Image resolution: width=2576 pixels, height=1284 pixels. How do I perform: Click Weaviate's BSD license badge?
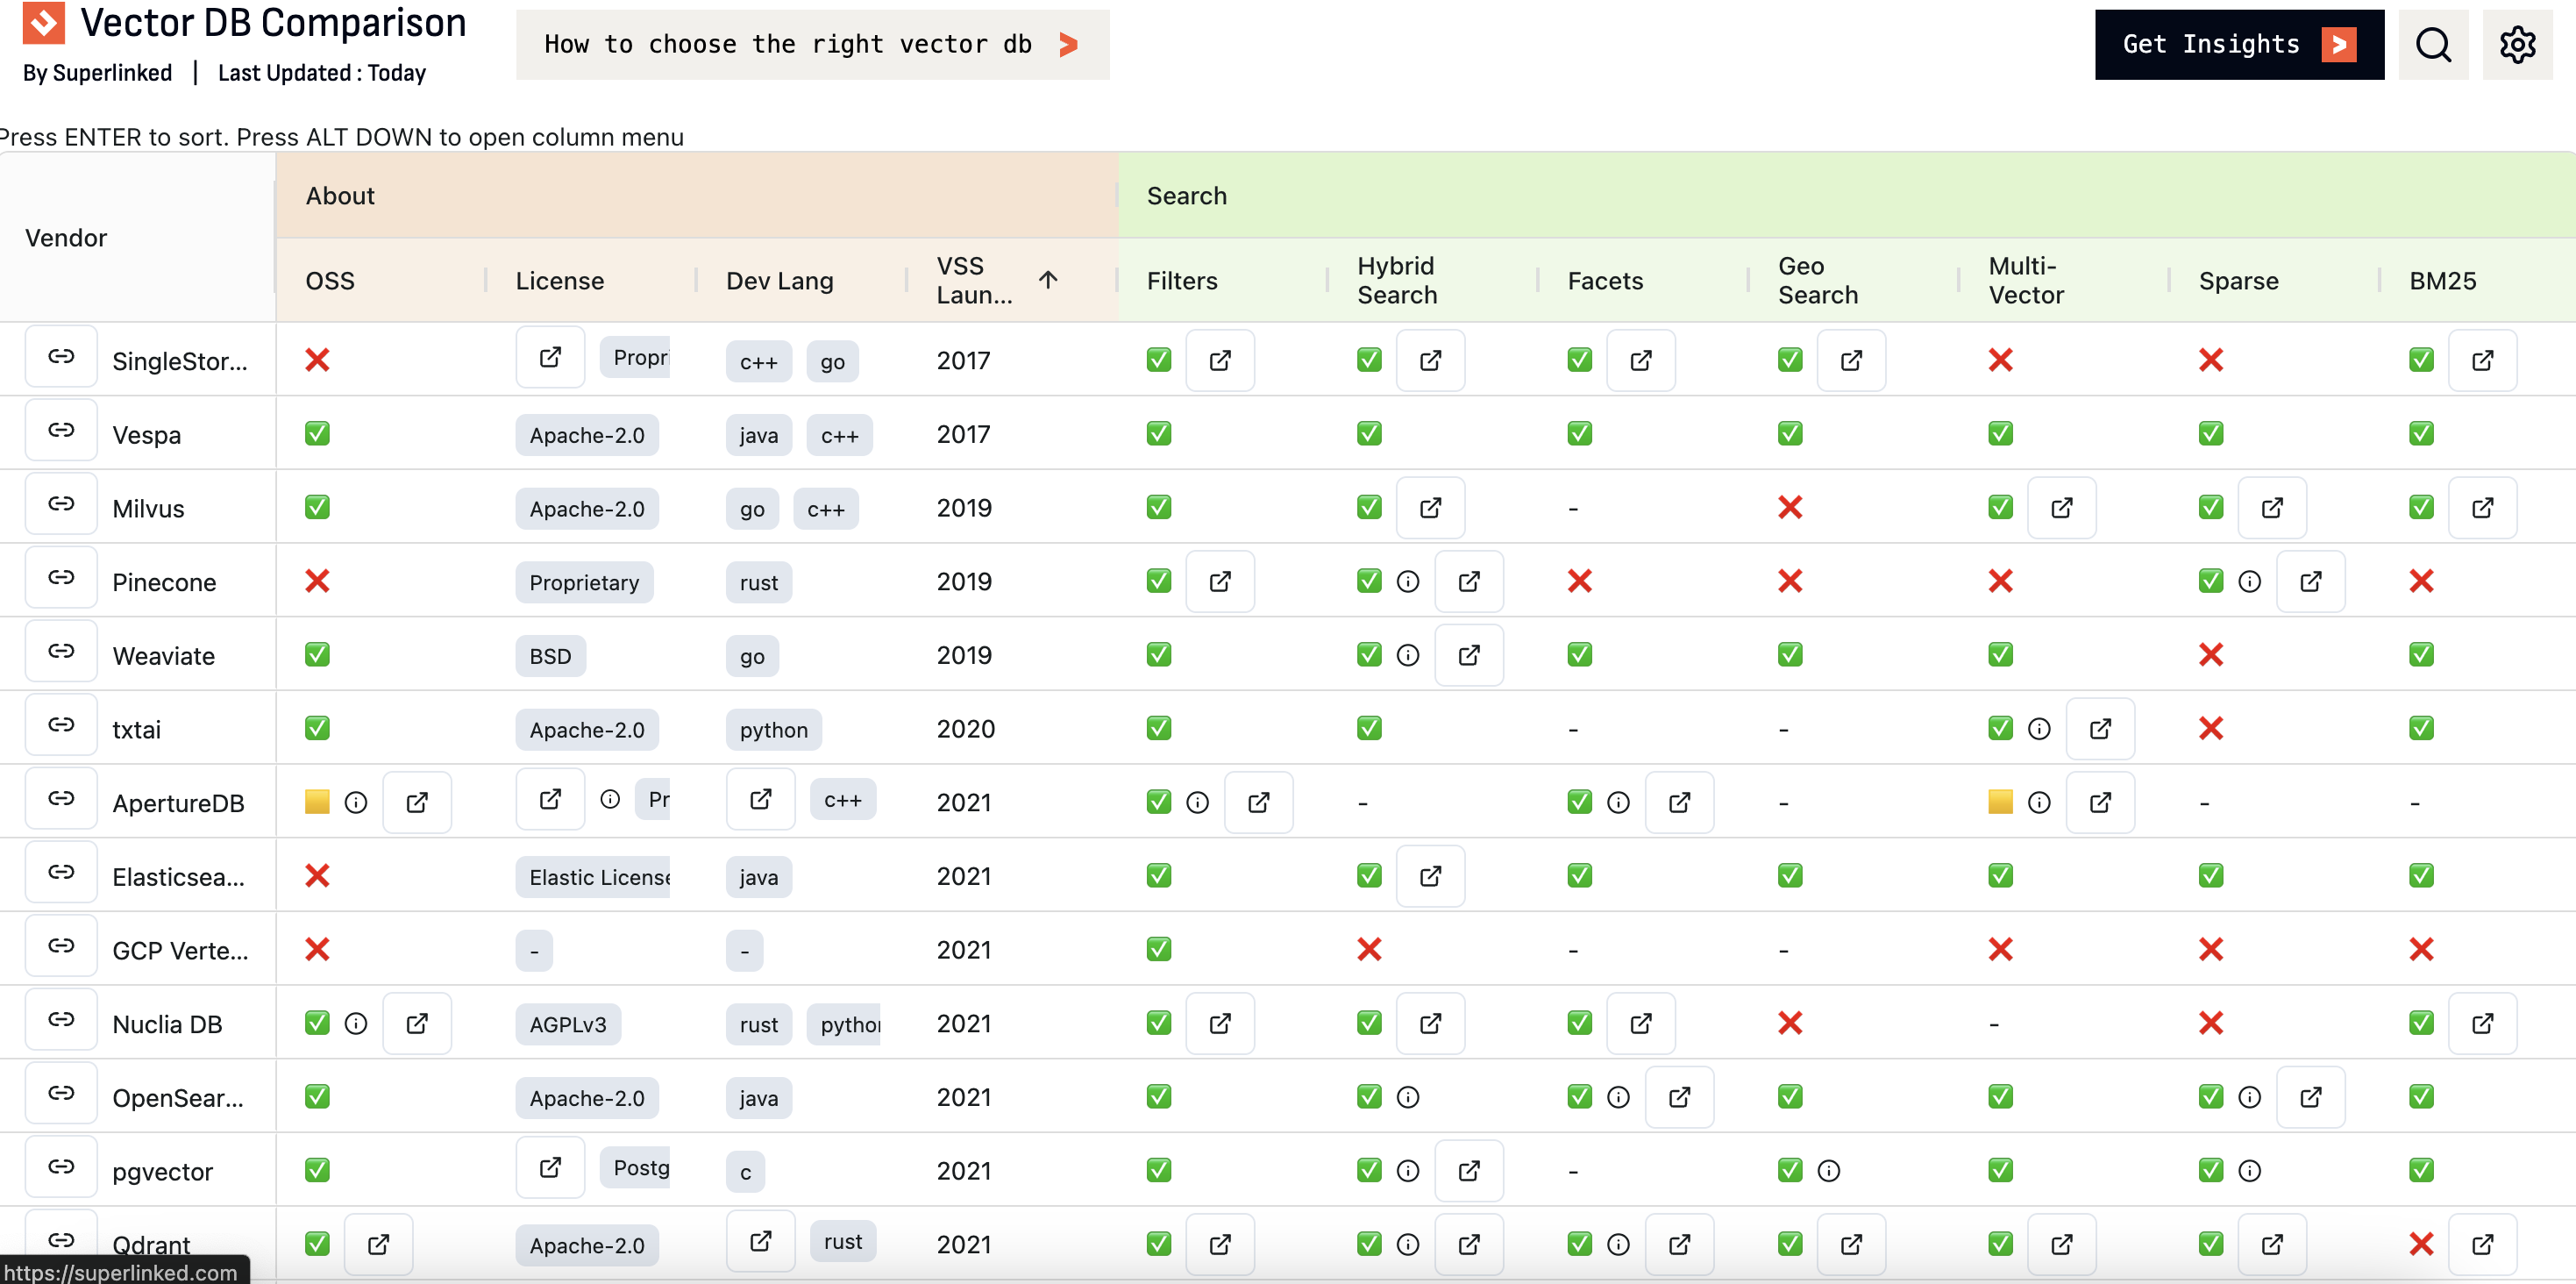pos(551,656)
